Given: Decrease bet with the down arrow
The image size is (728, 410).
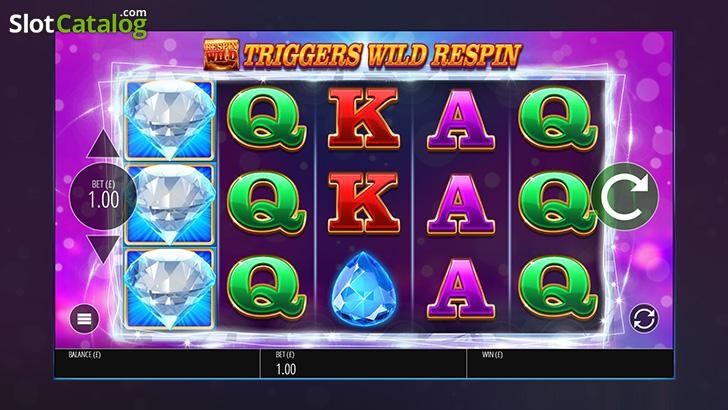Looking at the screenshot, I should [x=103, y=249].
